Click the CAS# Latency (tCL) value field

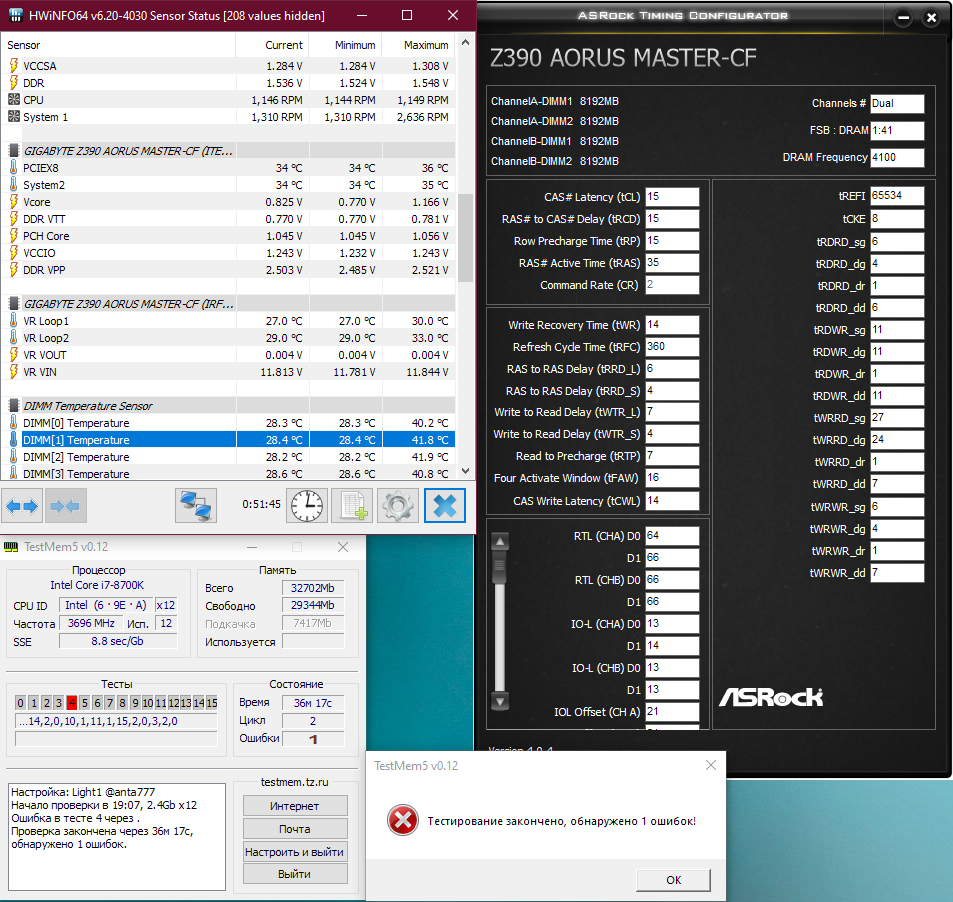coord(672,196)
